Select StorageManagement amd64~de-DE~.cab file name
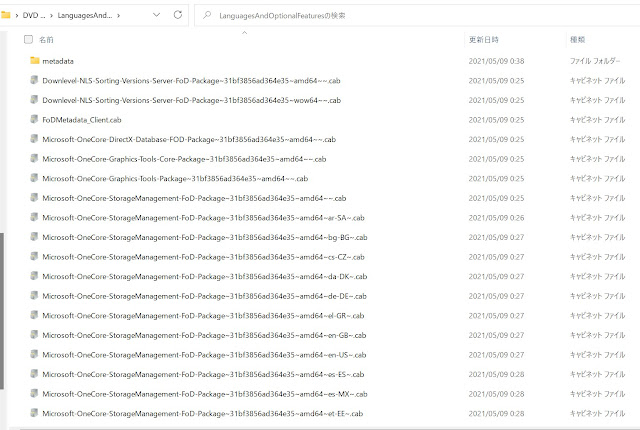This screenshot has height=430, width=640. pyautogui.click(x=204, y=296)
